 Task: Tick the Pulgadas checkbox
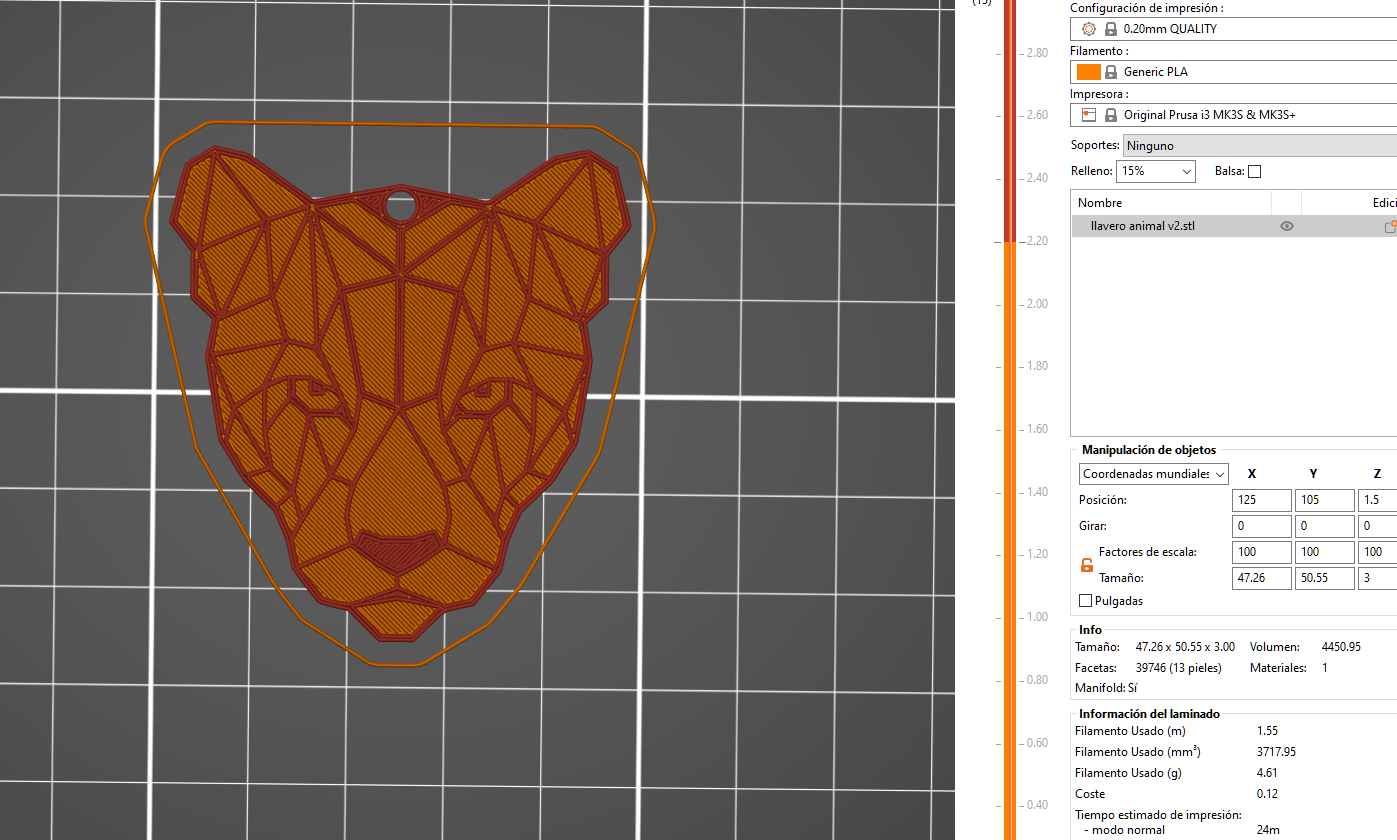[1086, 601]
